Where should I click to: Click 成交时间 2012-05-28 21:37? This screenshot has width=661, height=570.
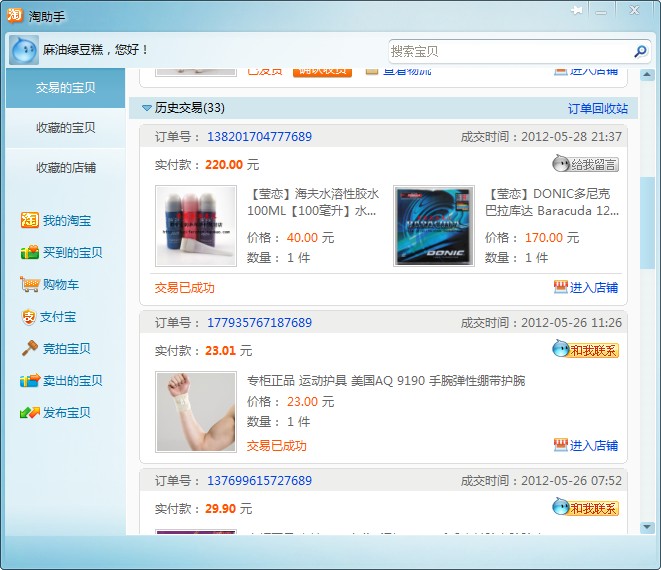541,137
